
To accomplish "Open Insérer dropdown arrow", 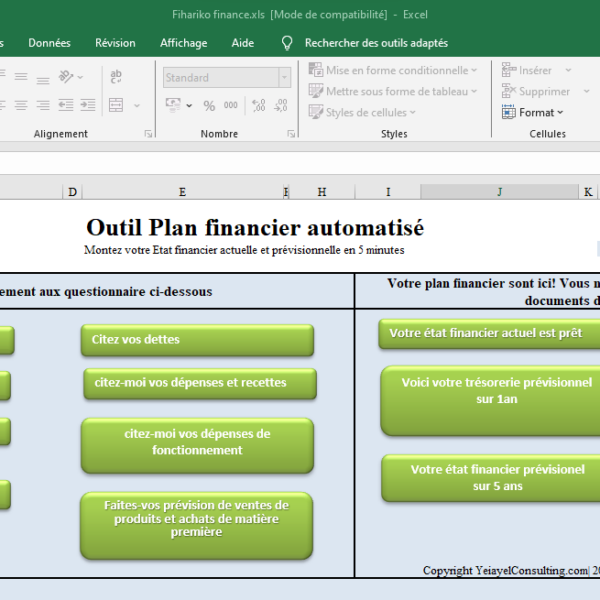I will [x=568, y=70].
